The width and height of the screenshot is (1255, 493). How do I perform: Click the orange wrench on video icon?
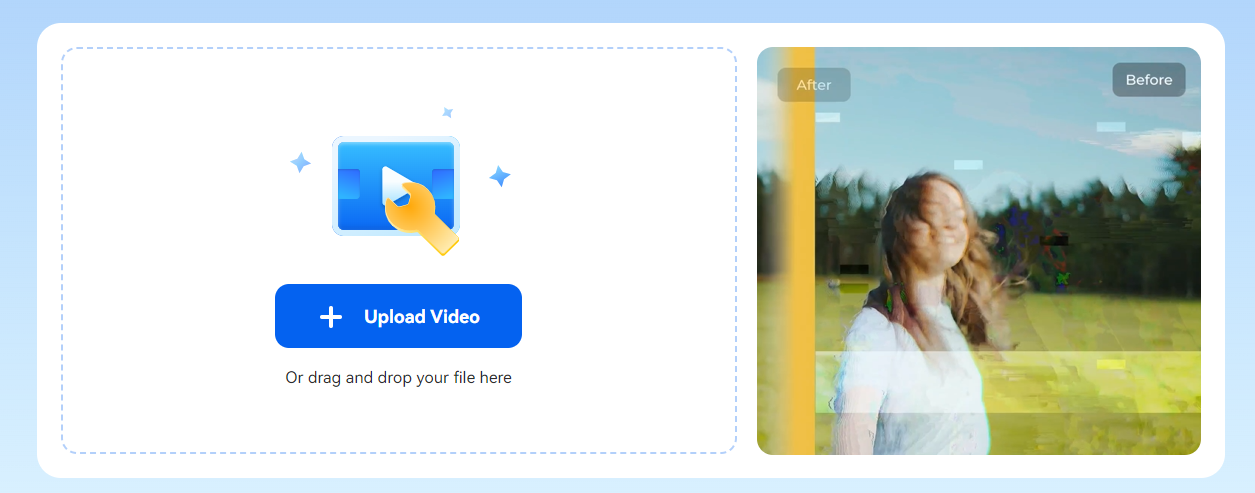point(421,218)
